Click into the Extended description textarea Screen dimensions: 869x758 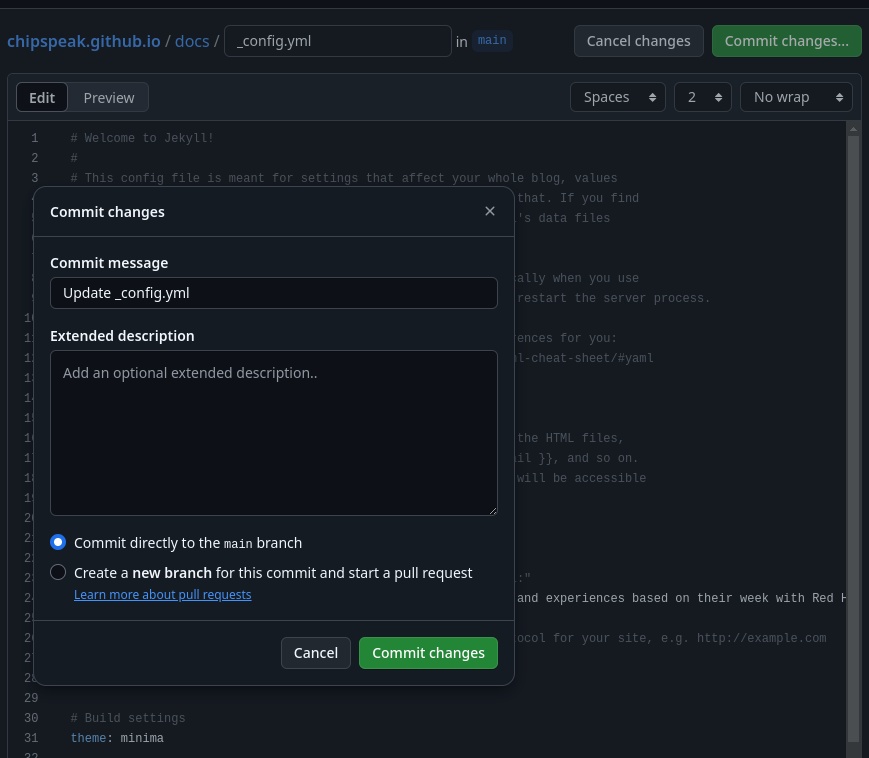pyautogui.click(x=273, y=432)
